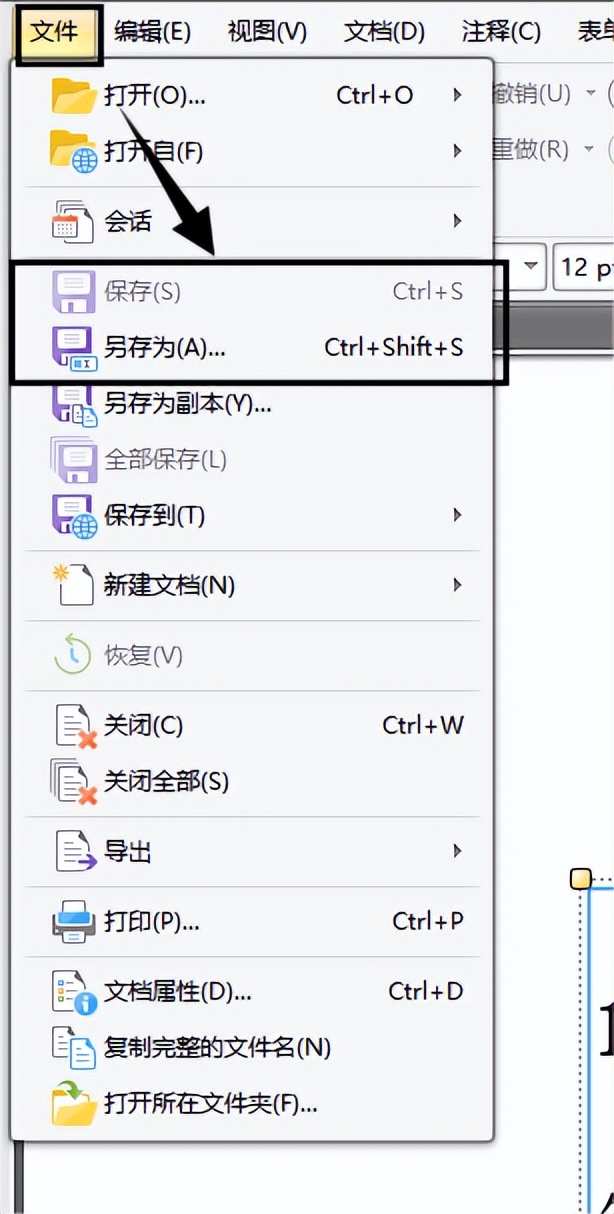This screenshot has width=614, height=1214.
Task: Open the 重做(R) dropdown arrow
Action: click(586, 149)
